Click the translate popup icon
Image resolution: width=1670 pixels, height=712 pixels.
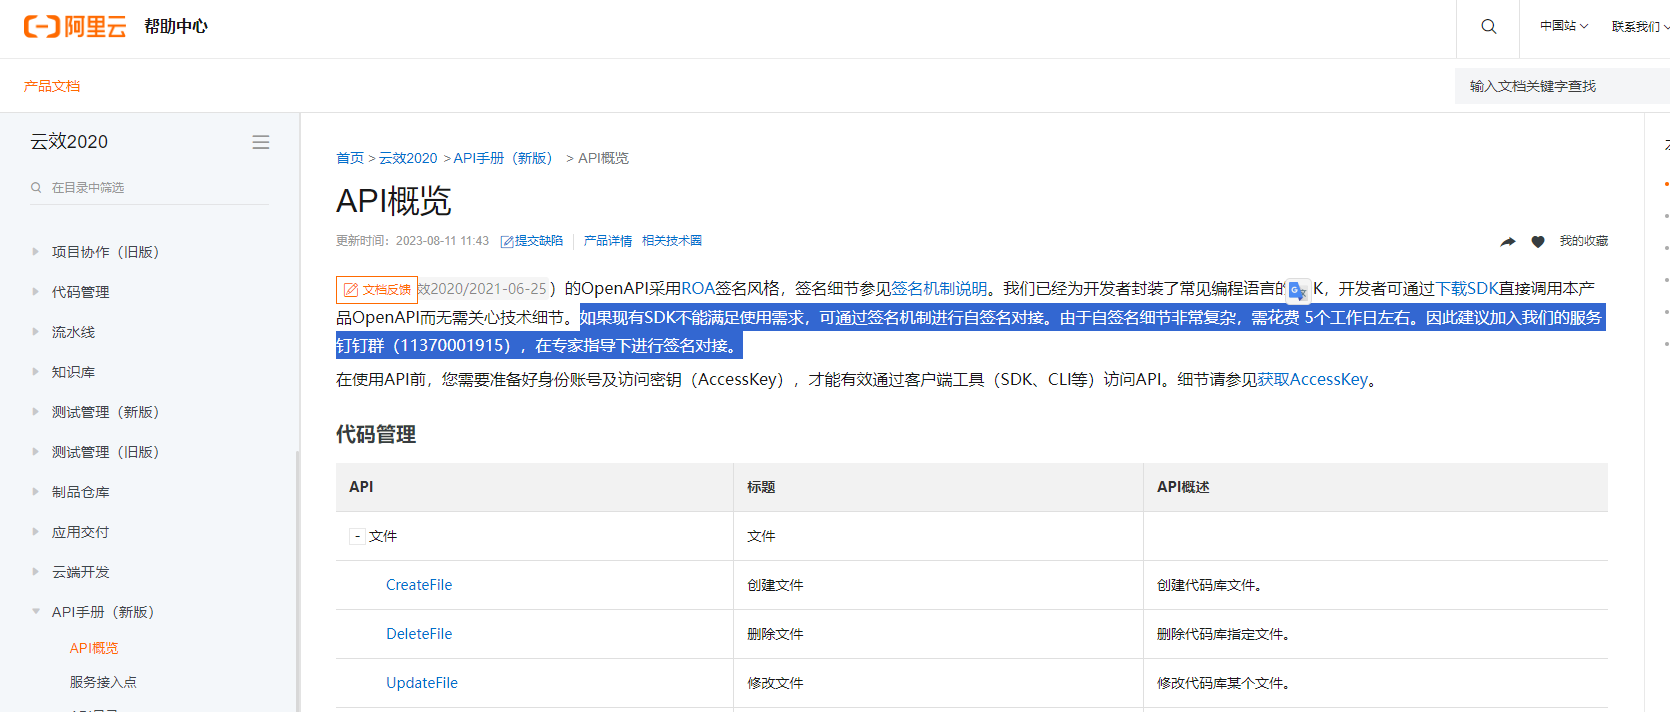pyautogui.click(x=1298, y=291)
